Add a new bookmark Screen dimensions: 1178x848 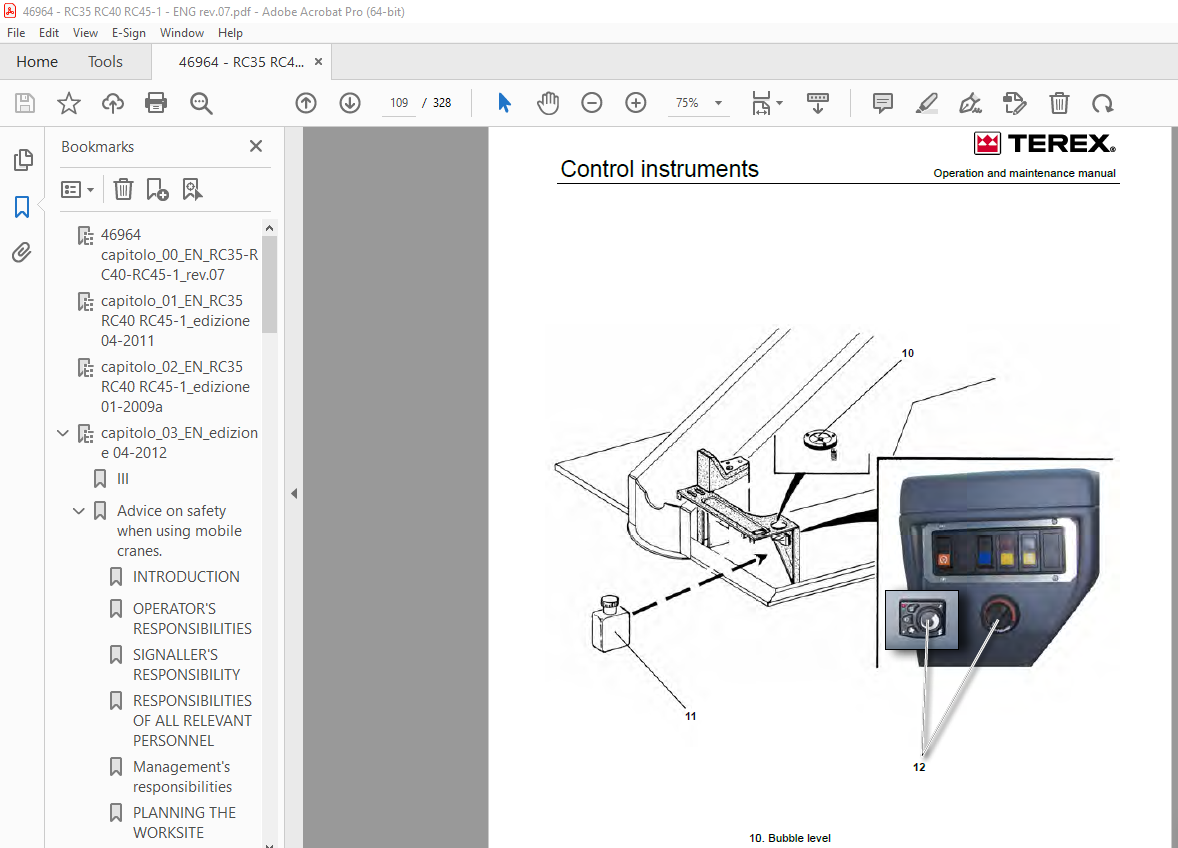157,189
